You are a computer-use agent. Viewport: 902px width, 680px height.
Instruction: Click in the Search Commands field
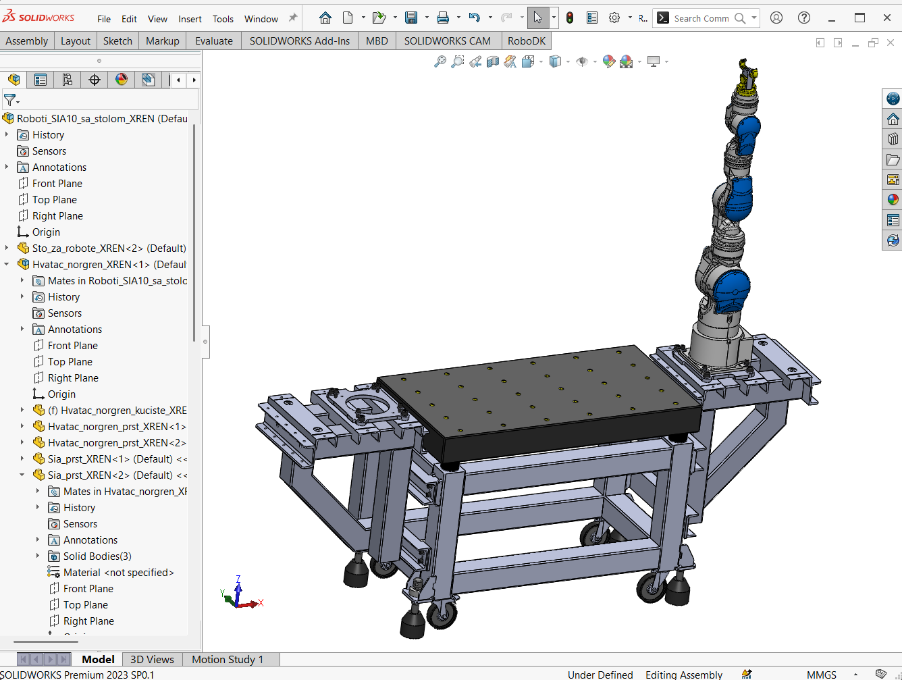coord(701,18)
